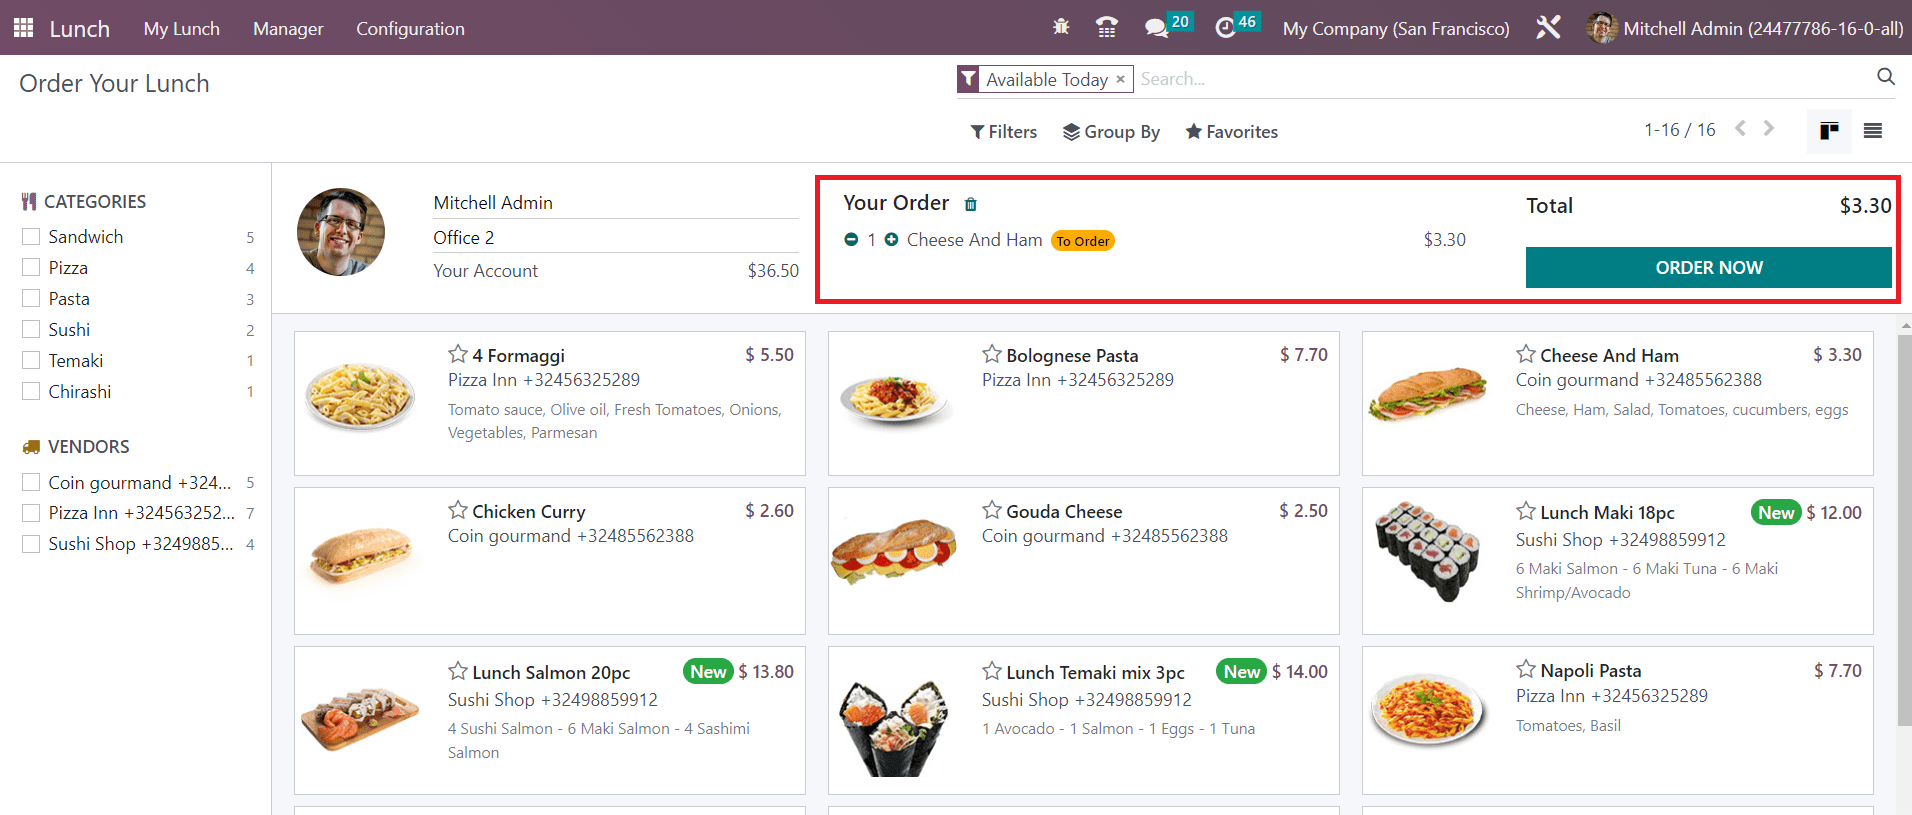Open the conversations chat icon
The width and height of the screenshot is (1912, 815).
pos(1157,28)
